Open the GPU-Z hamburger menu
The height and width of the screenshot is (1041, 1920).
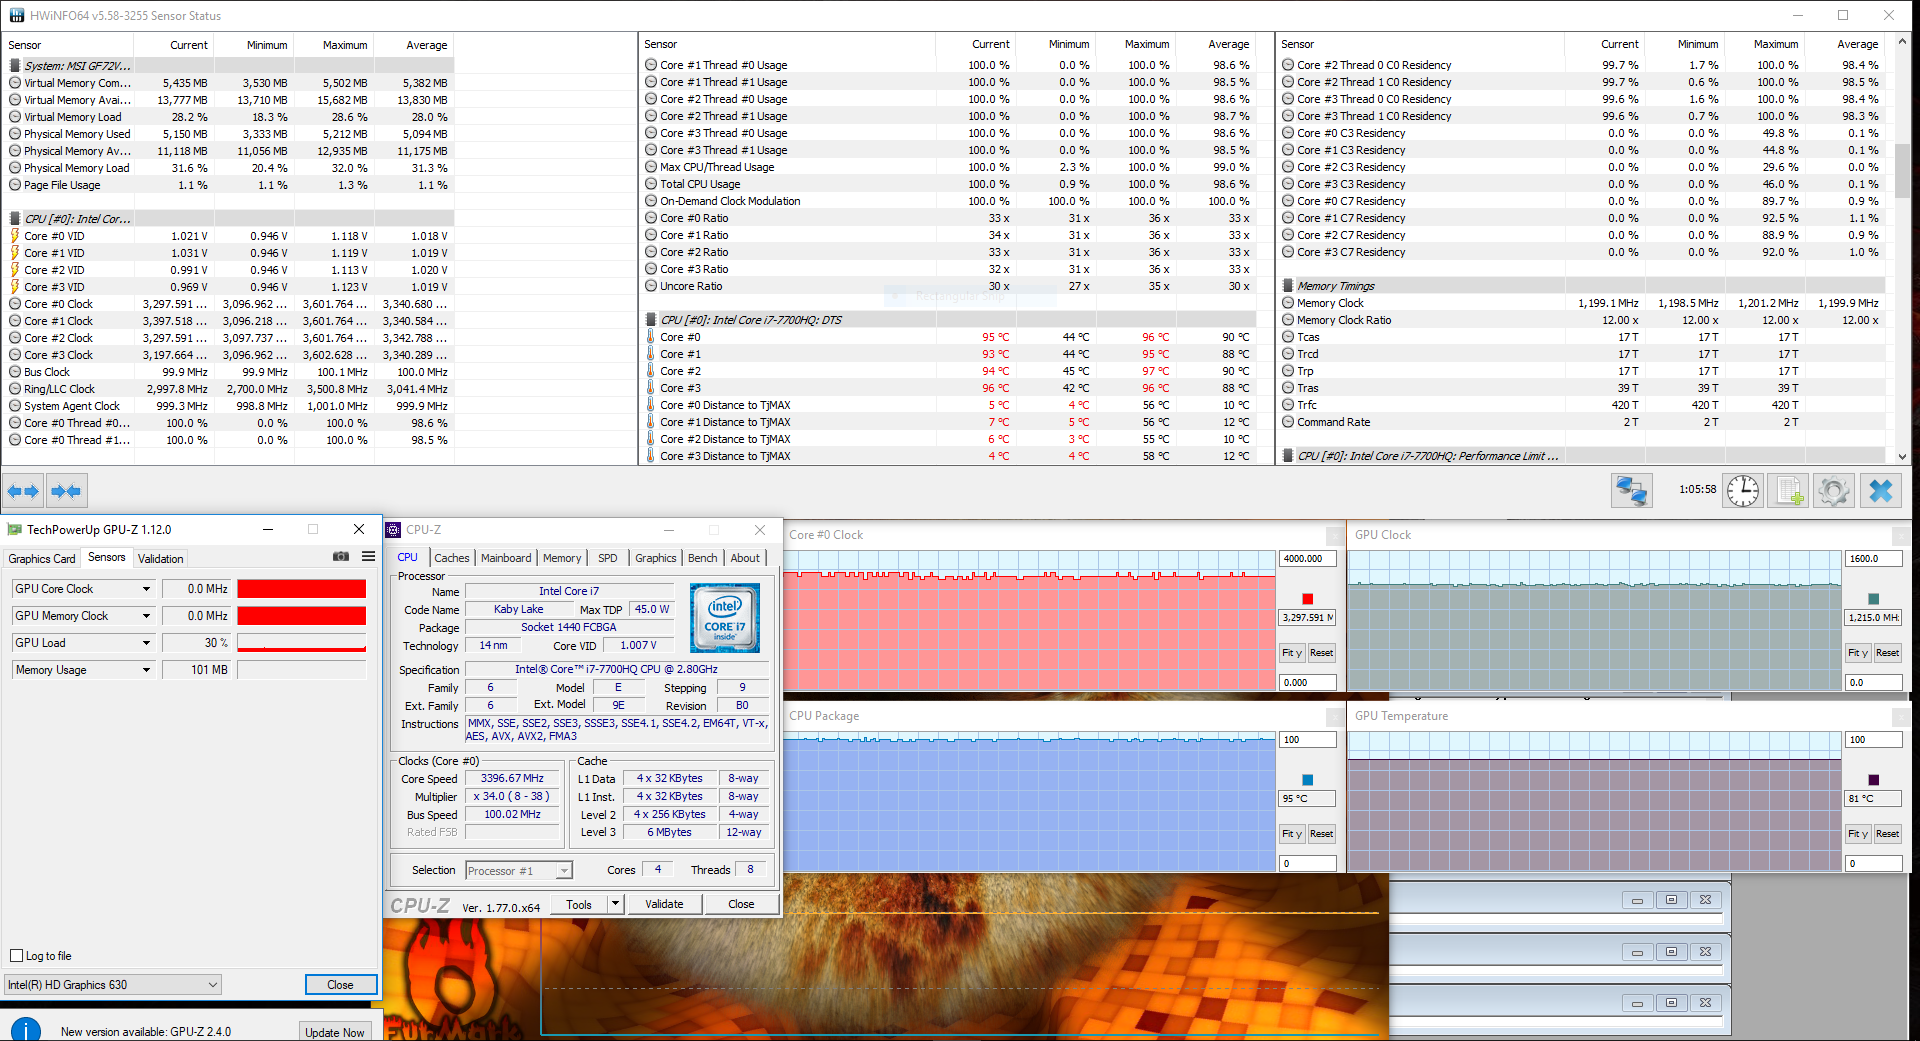[368, 556]
